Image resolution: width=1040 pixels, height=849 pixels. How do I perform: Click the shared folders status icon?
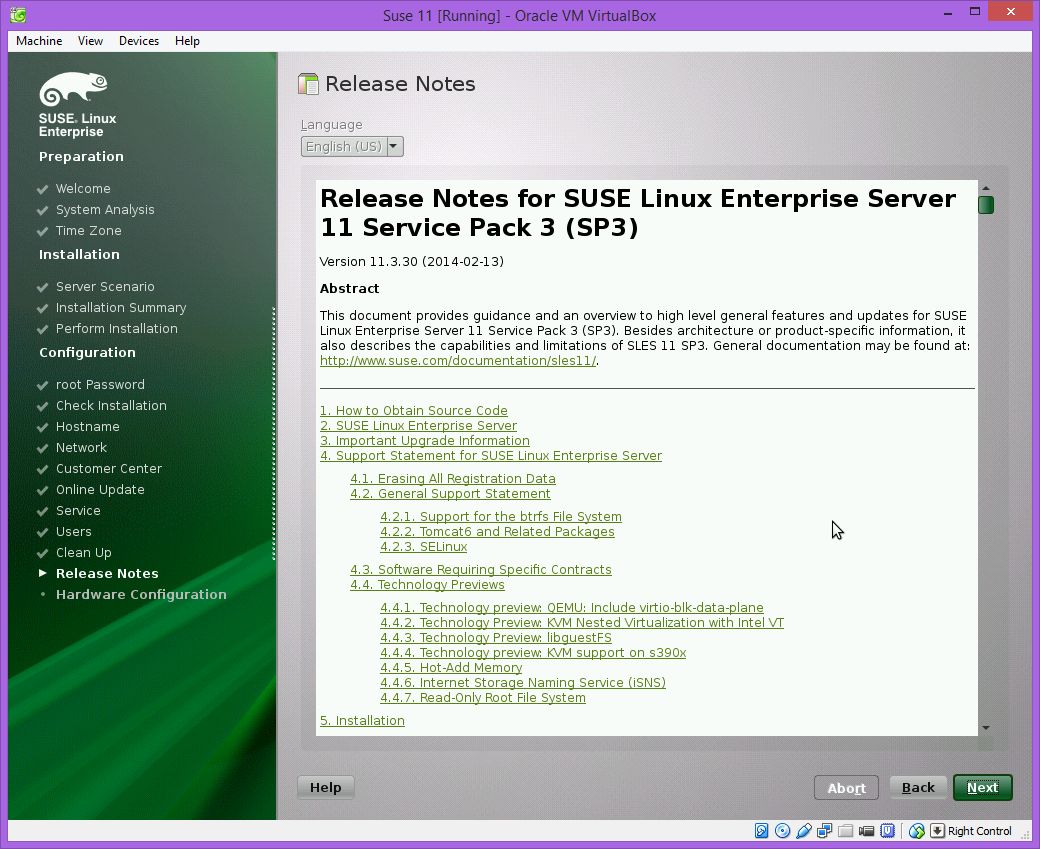(x=845, y=830)
